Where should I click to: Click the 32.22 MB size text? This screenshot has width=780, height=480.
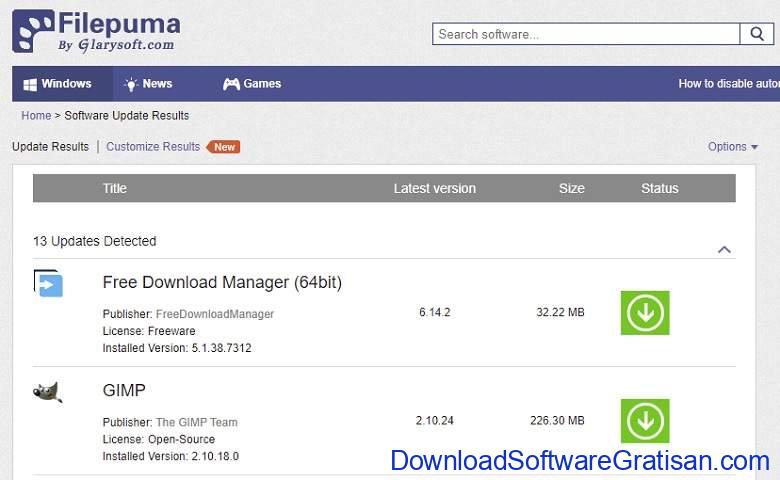[560, 312]
